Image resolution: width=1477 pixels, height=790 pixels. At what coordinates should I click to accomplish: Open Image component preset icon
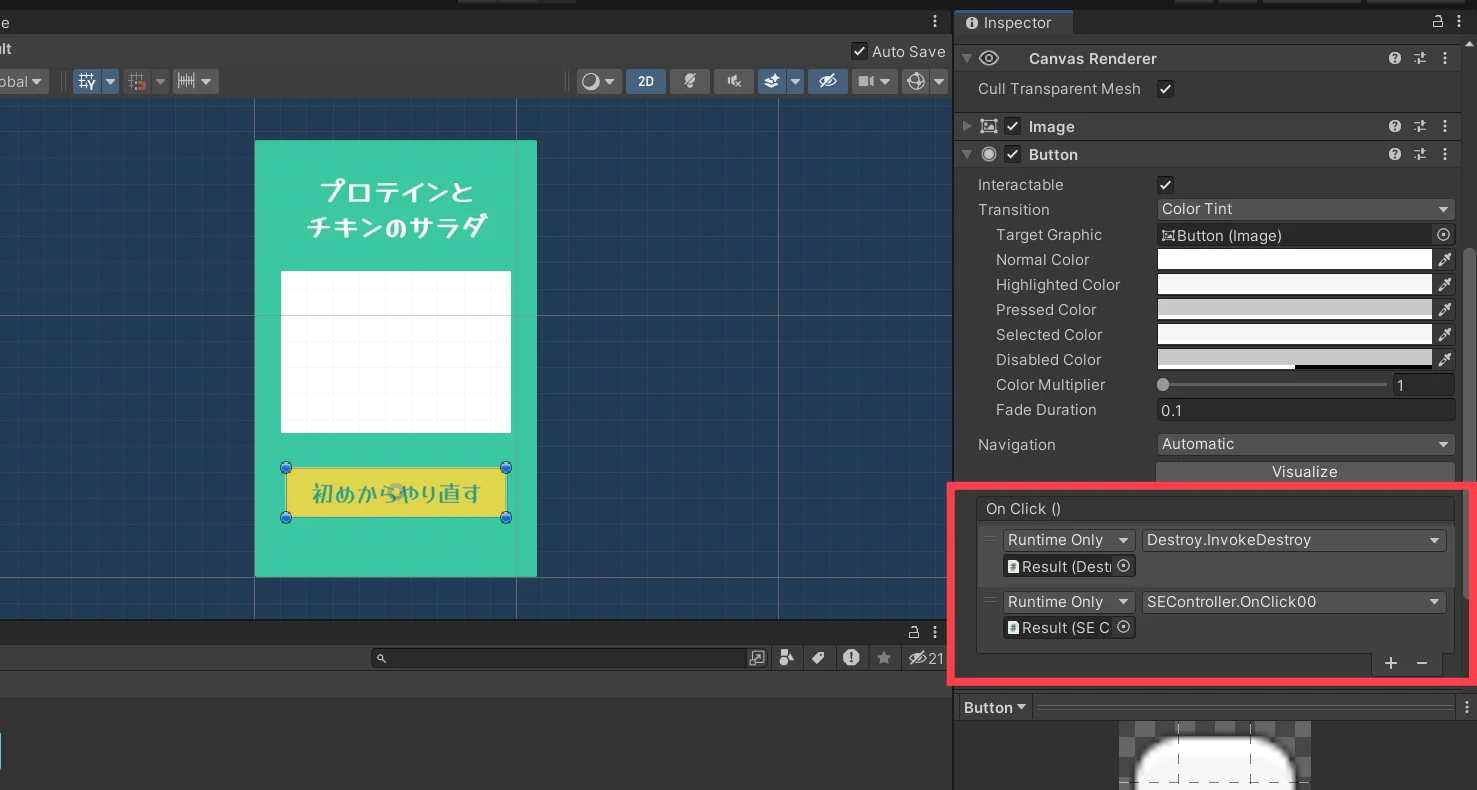(x=1420, y=127)
